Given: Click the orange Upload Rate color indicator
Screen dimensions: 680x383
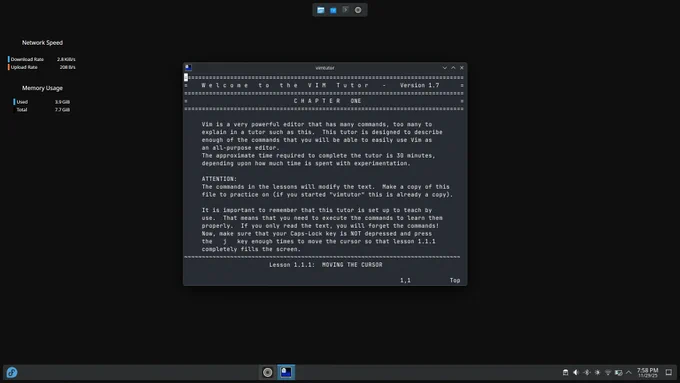Looking at the screenshot, I should tap(8, 67).
